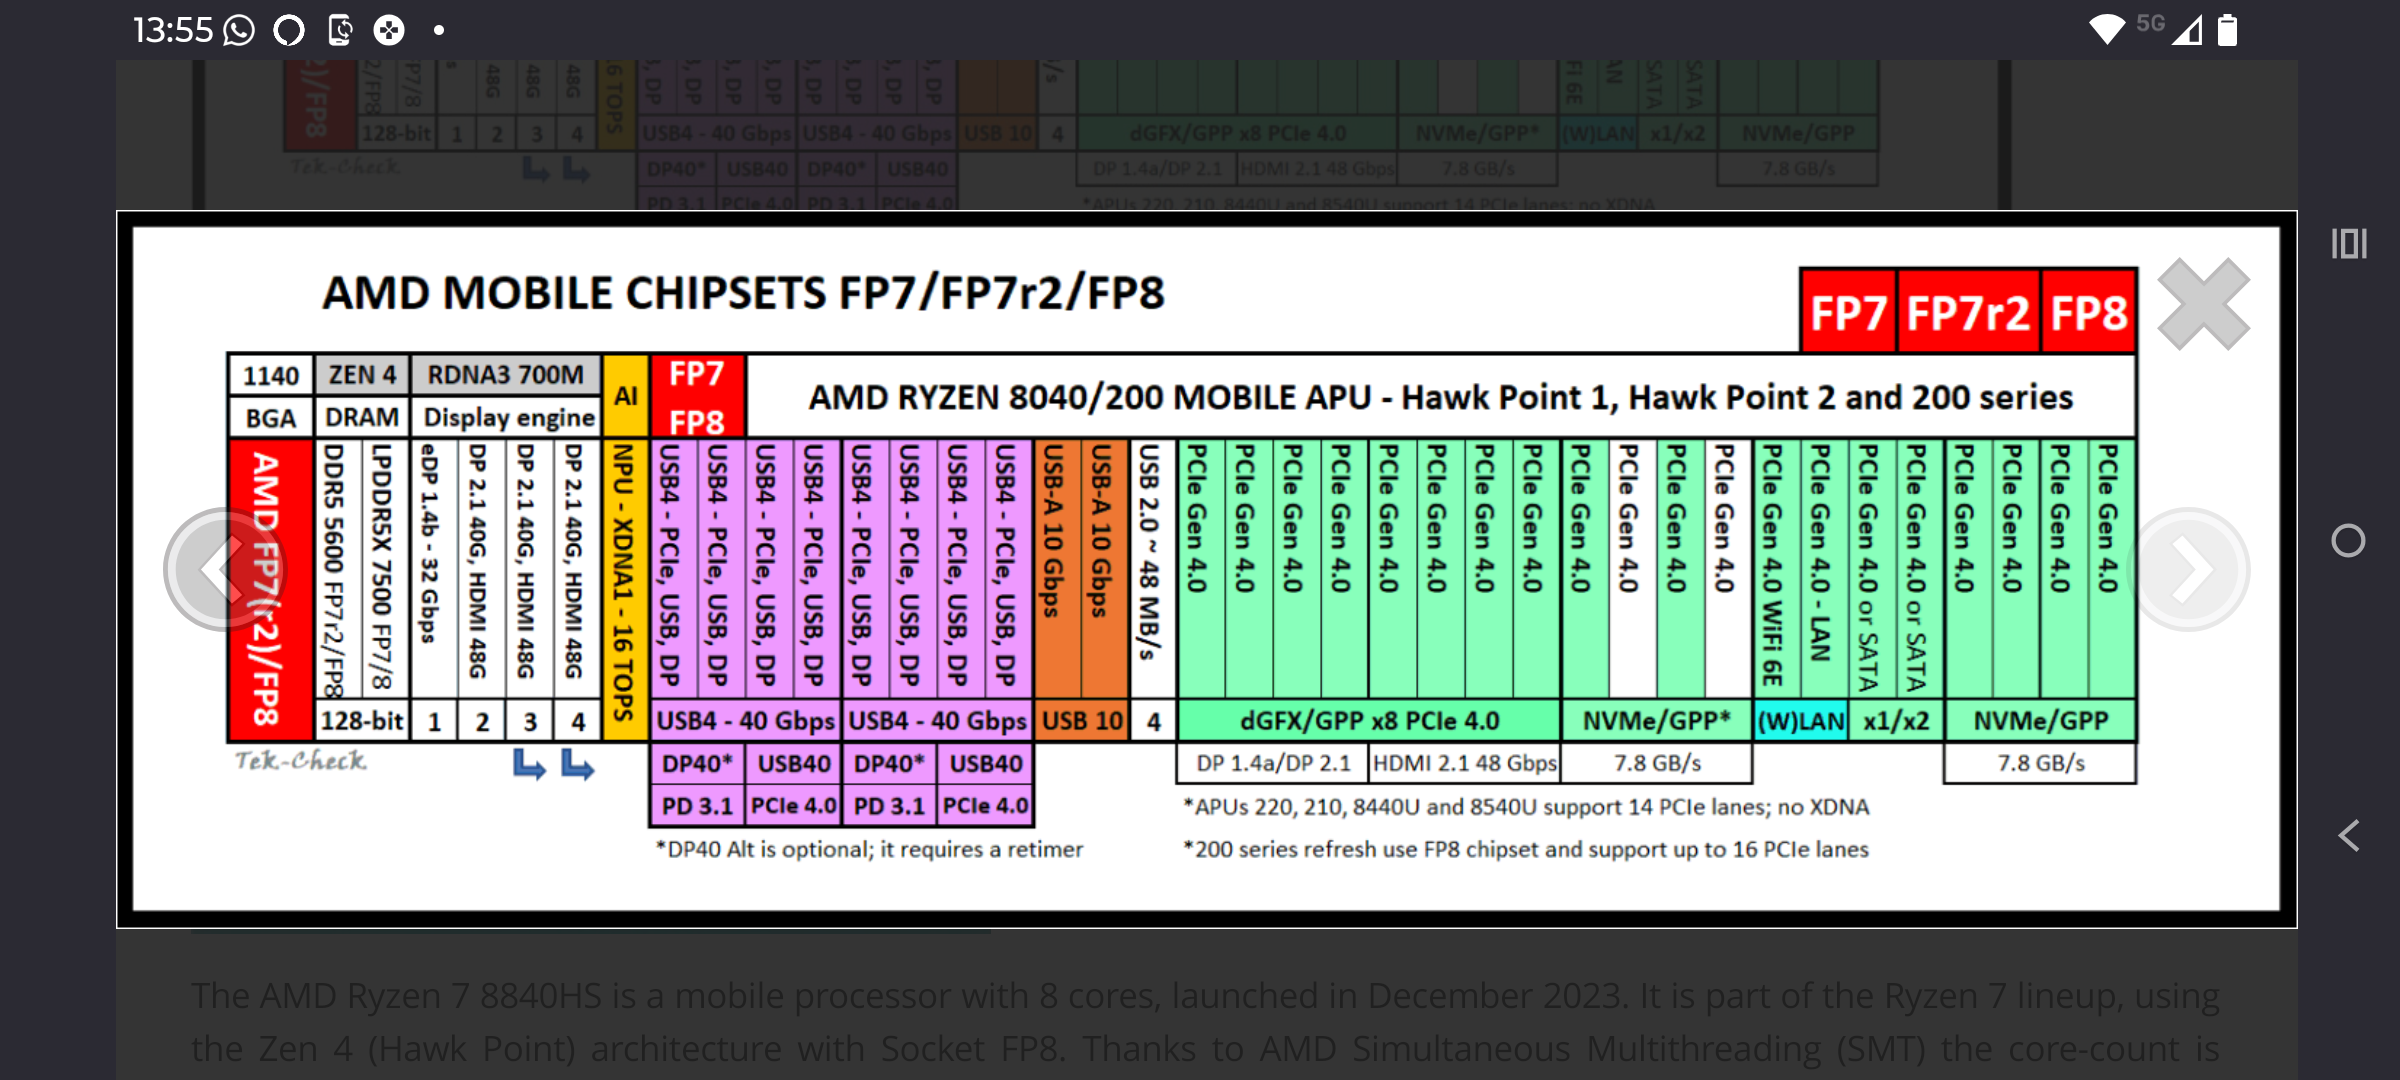Tap the Android home circle button
Viewport: 2400px width, 1080px height.
2348,541
